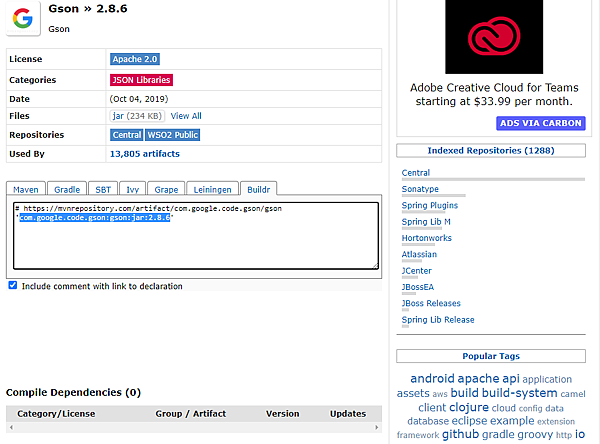The image size is (600, 444).
Task: Open the gradle tag
Action: [x=498, y=435]
